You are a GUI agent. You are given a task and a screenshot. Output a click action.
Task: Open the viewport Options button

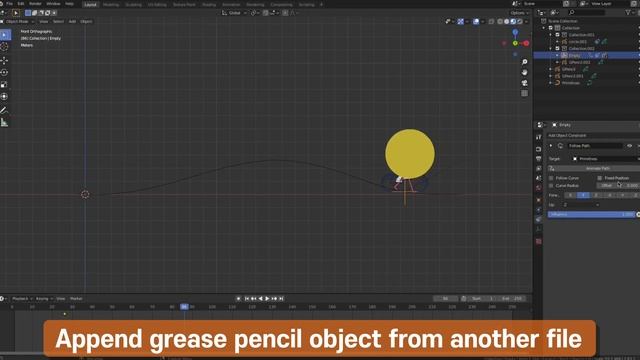pos(519,13)
